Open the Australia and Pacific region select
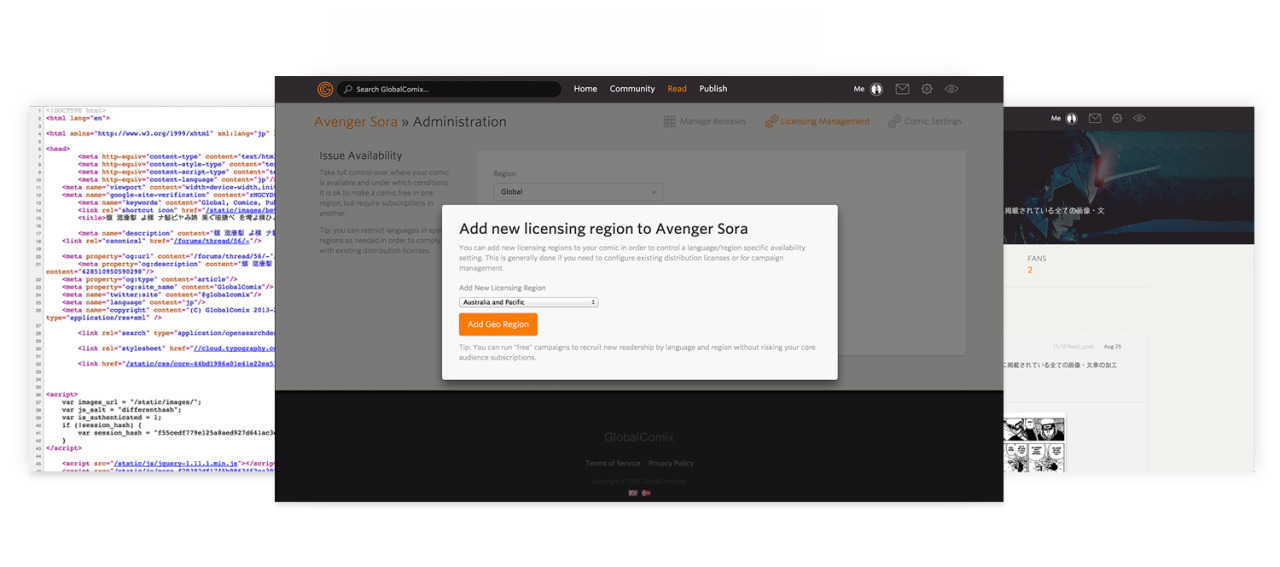1280x567 pixels. [x=528, y=302]
